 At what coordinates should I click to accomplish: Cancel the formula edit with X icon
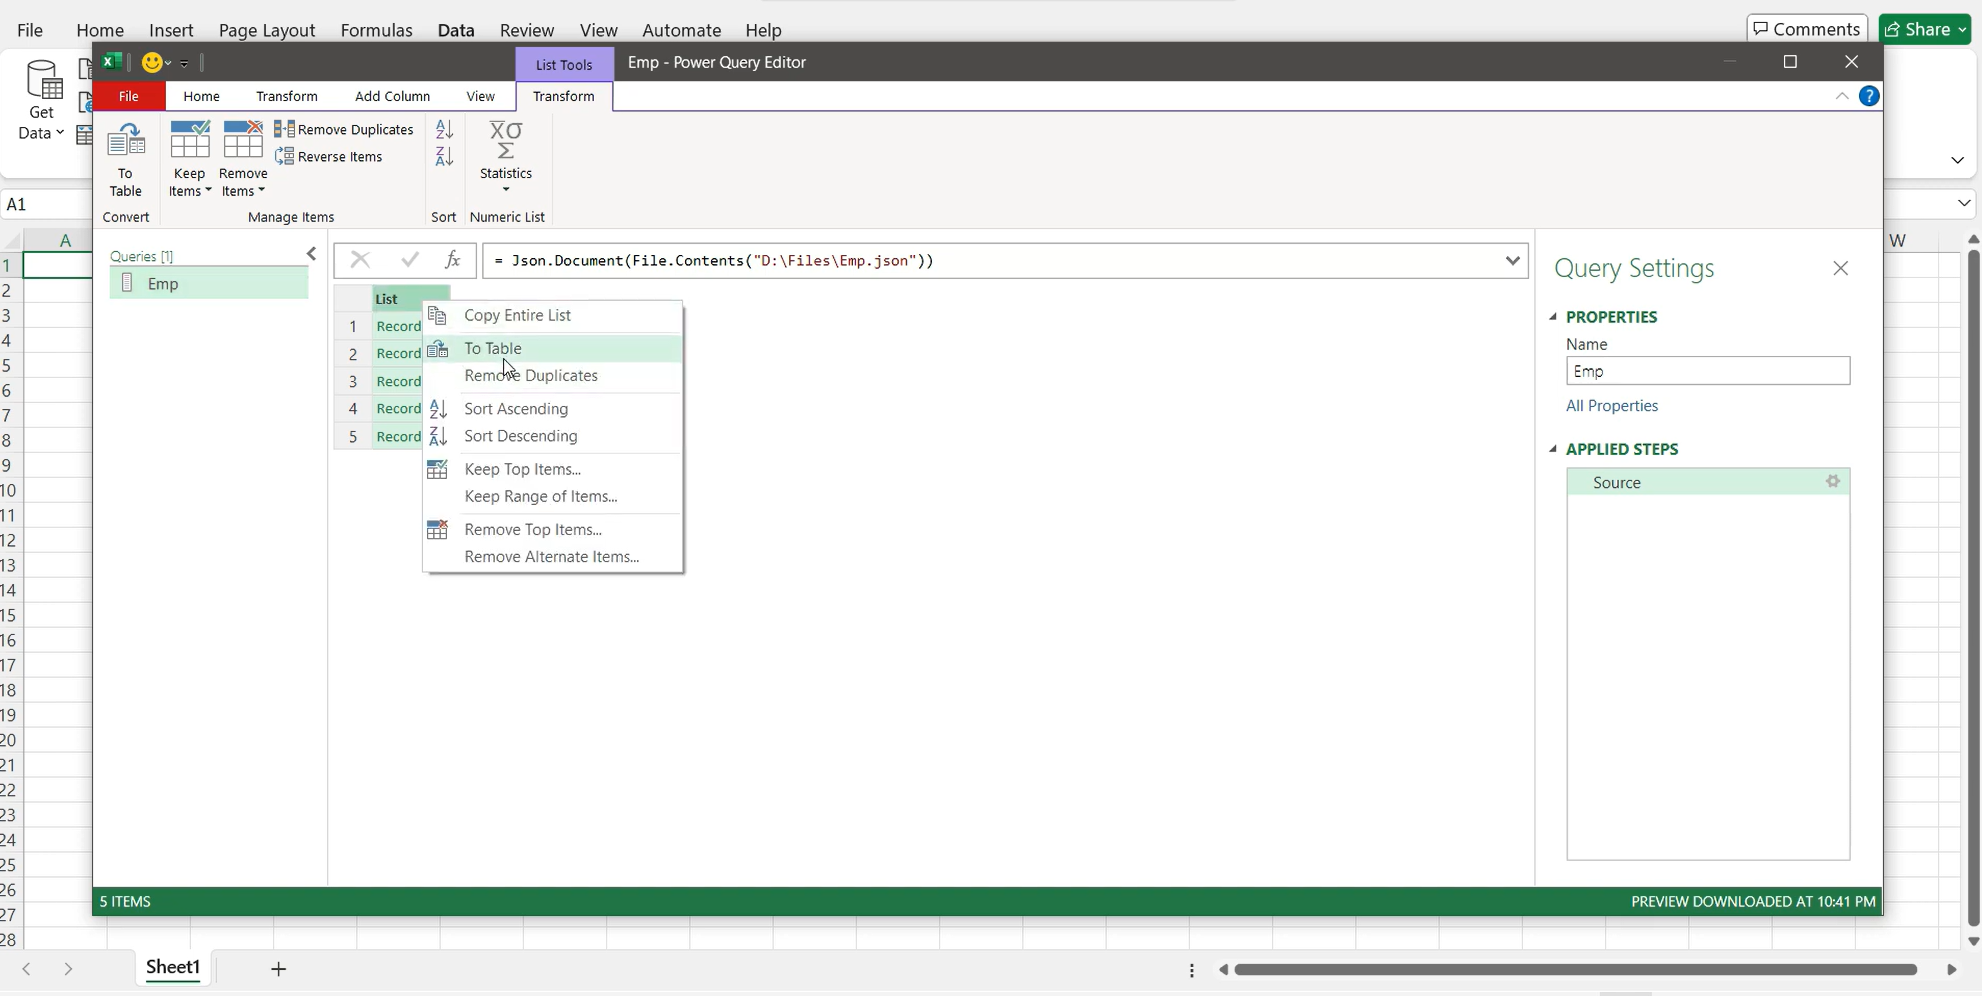pyautogui.click(x=360, y=261)
